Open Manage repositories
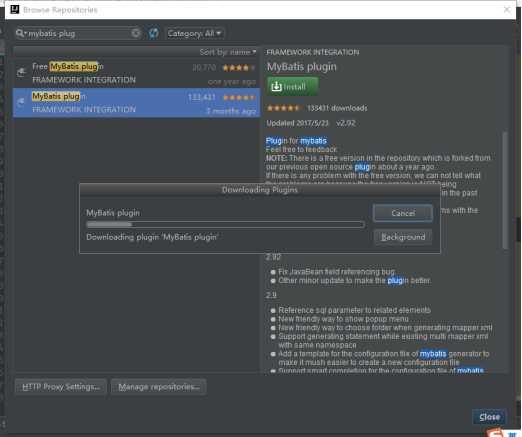 pyautogui.click(x=159, y=387)
